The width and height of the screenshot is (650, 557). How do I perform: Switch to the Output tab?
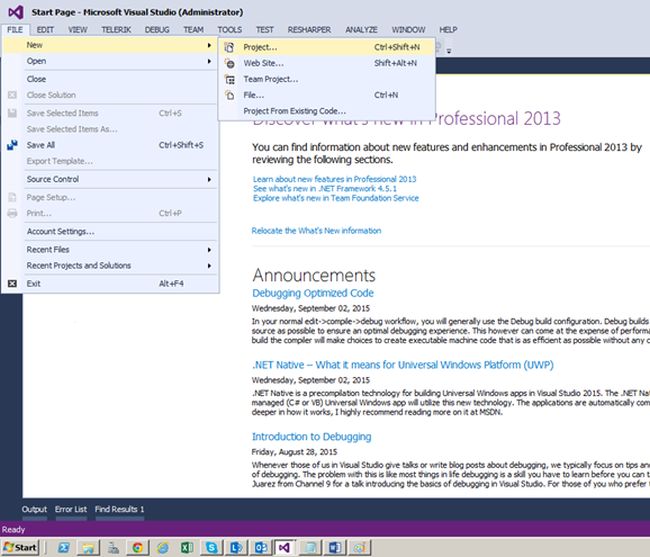pos(34,509)
